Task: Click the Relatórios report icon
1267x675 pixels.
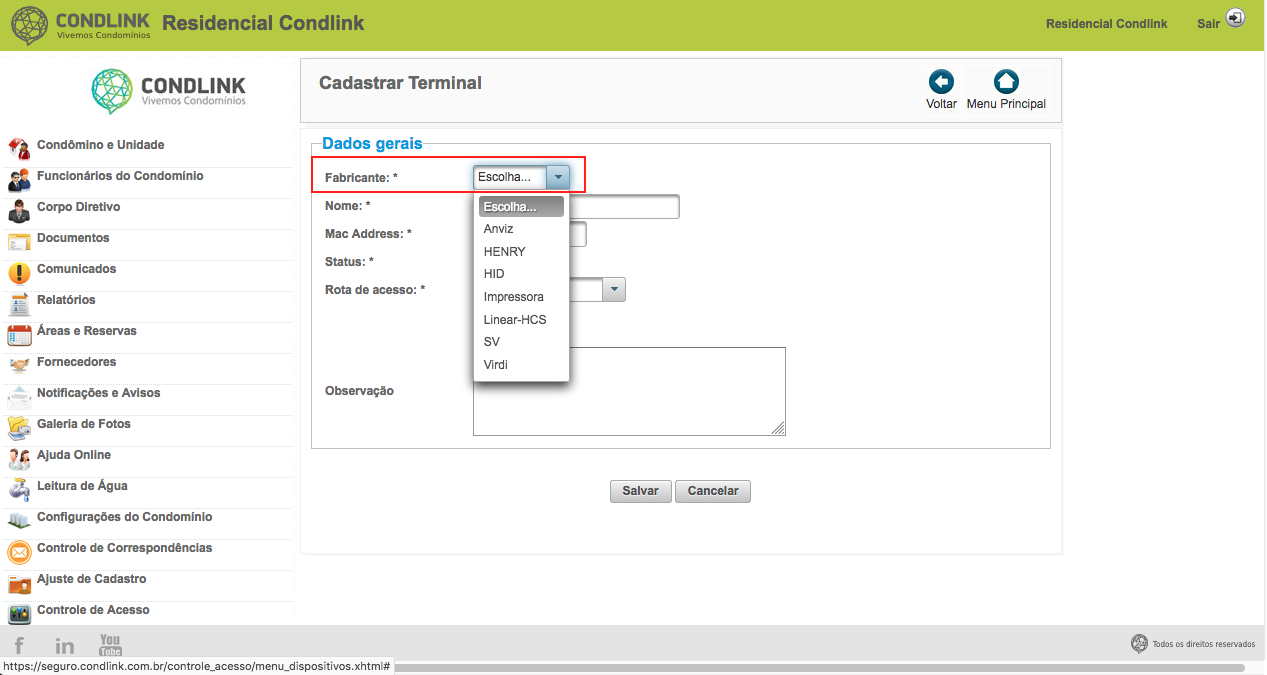Action: click(x=19, y=304)
